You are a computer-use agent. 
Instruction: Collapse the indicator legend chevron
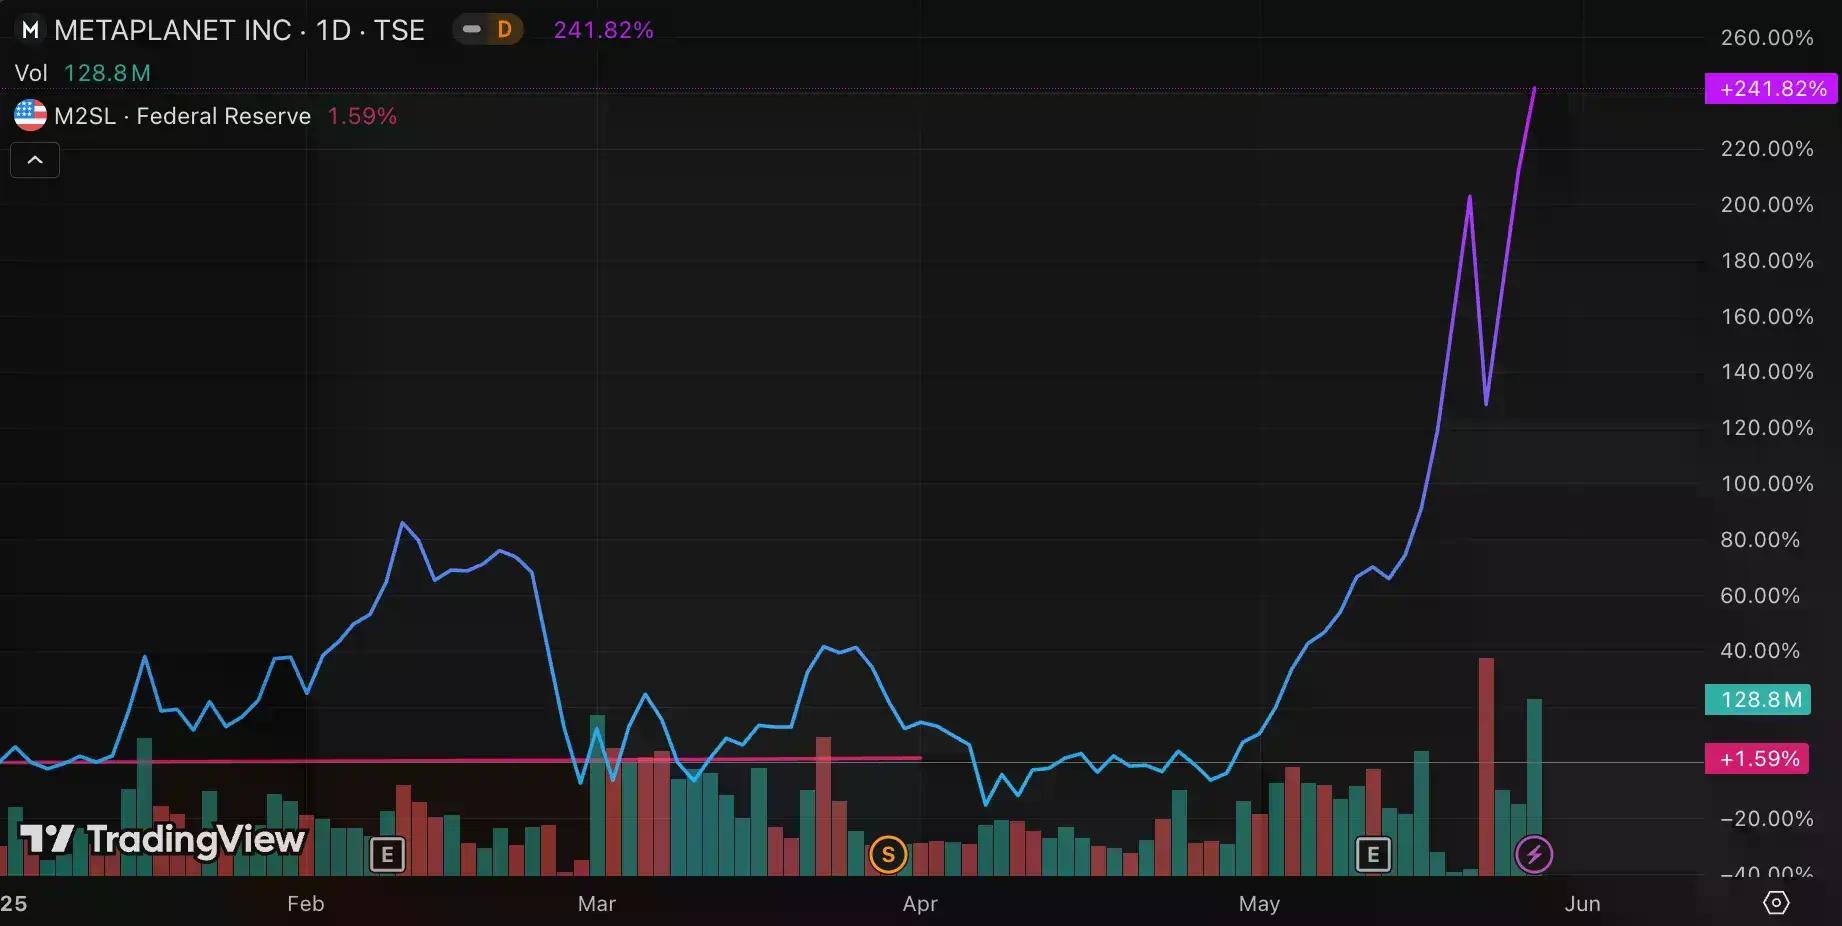(x=35, y=160)
